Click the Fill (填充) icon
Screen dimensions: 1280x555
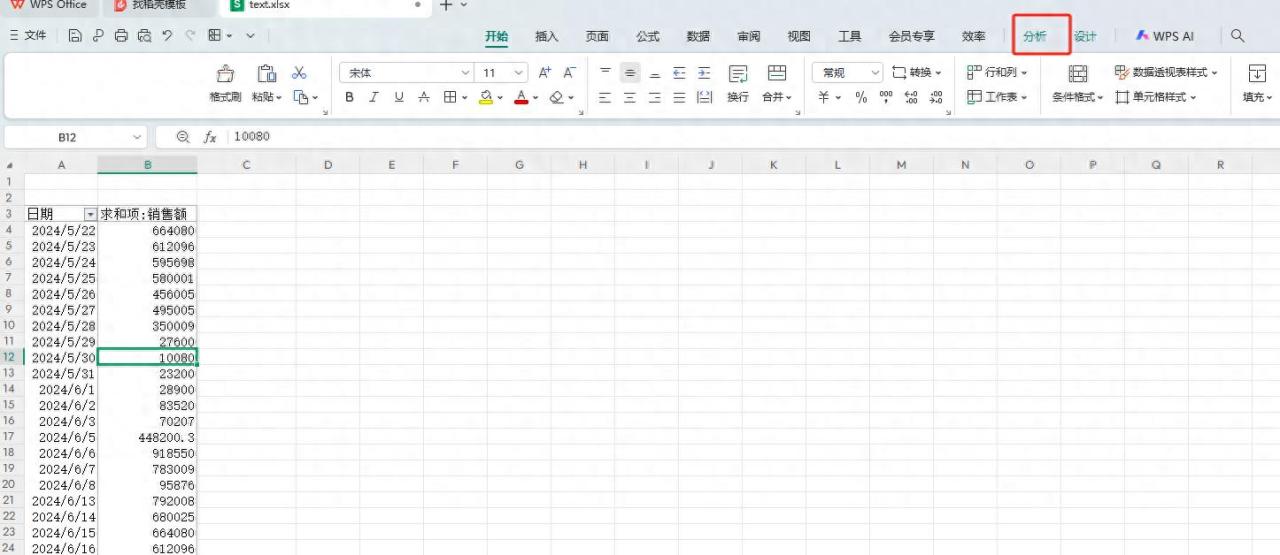click(1258, 74)
